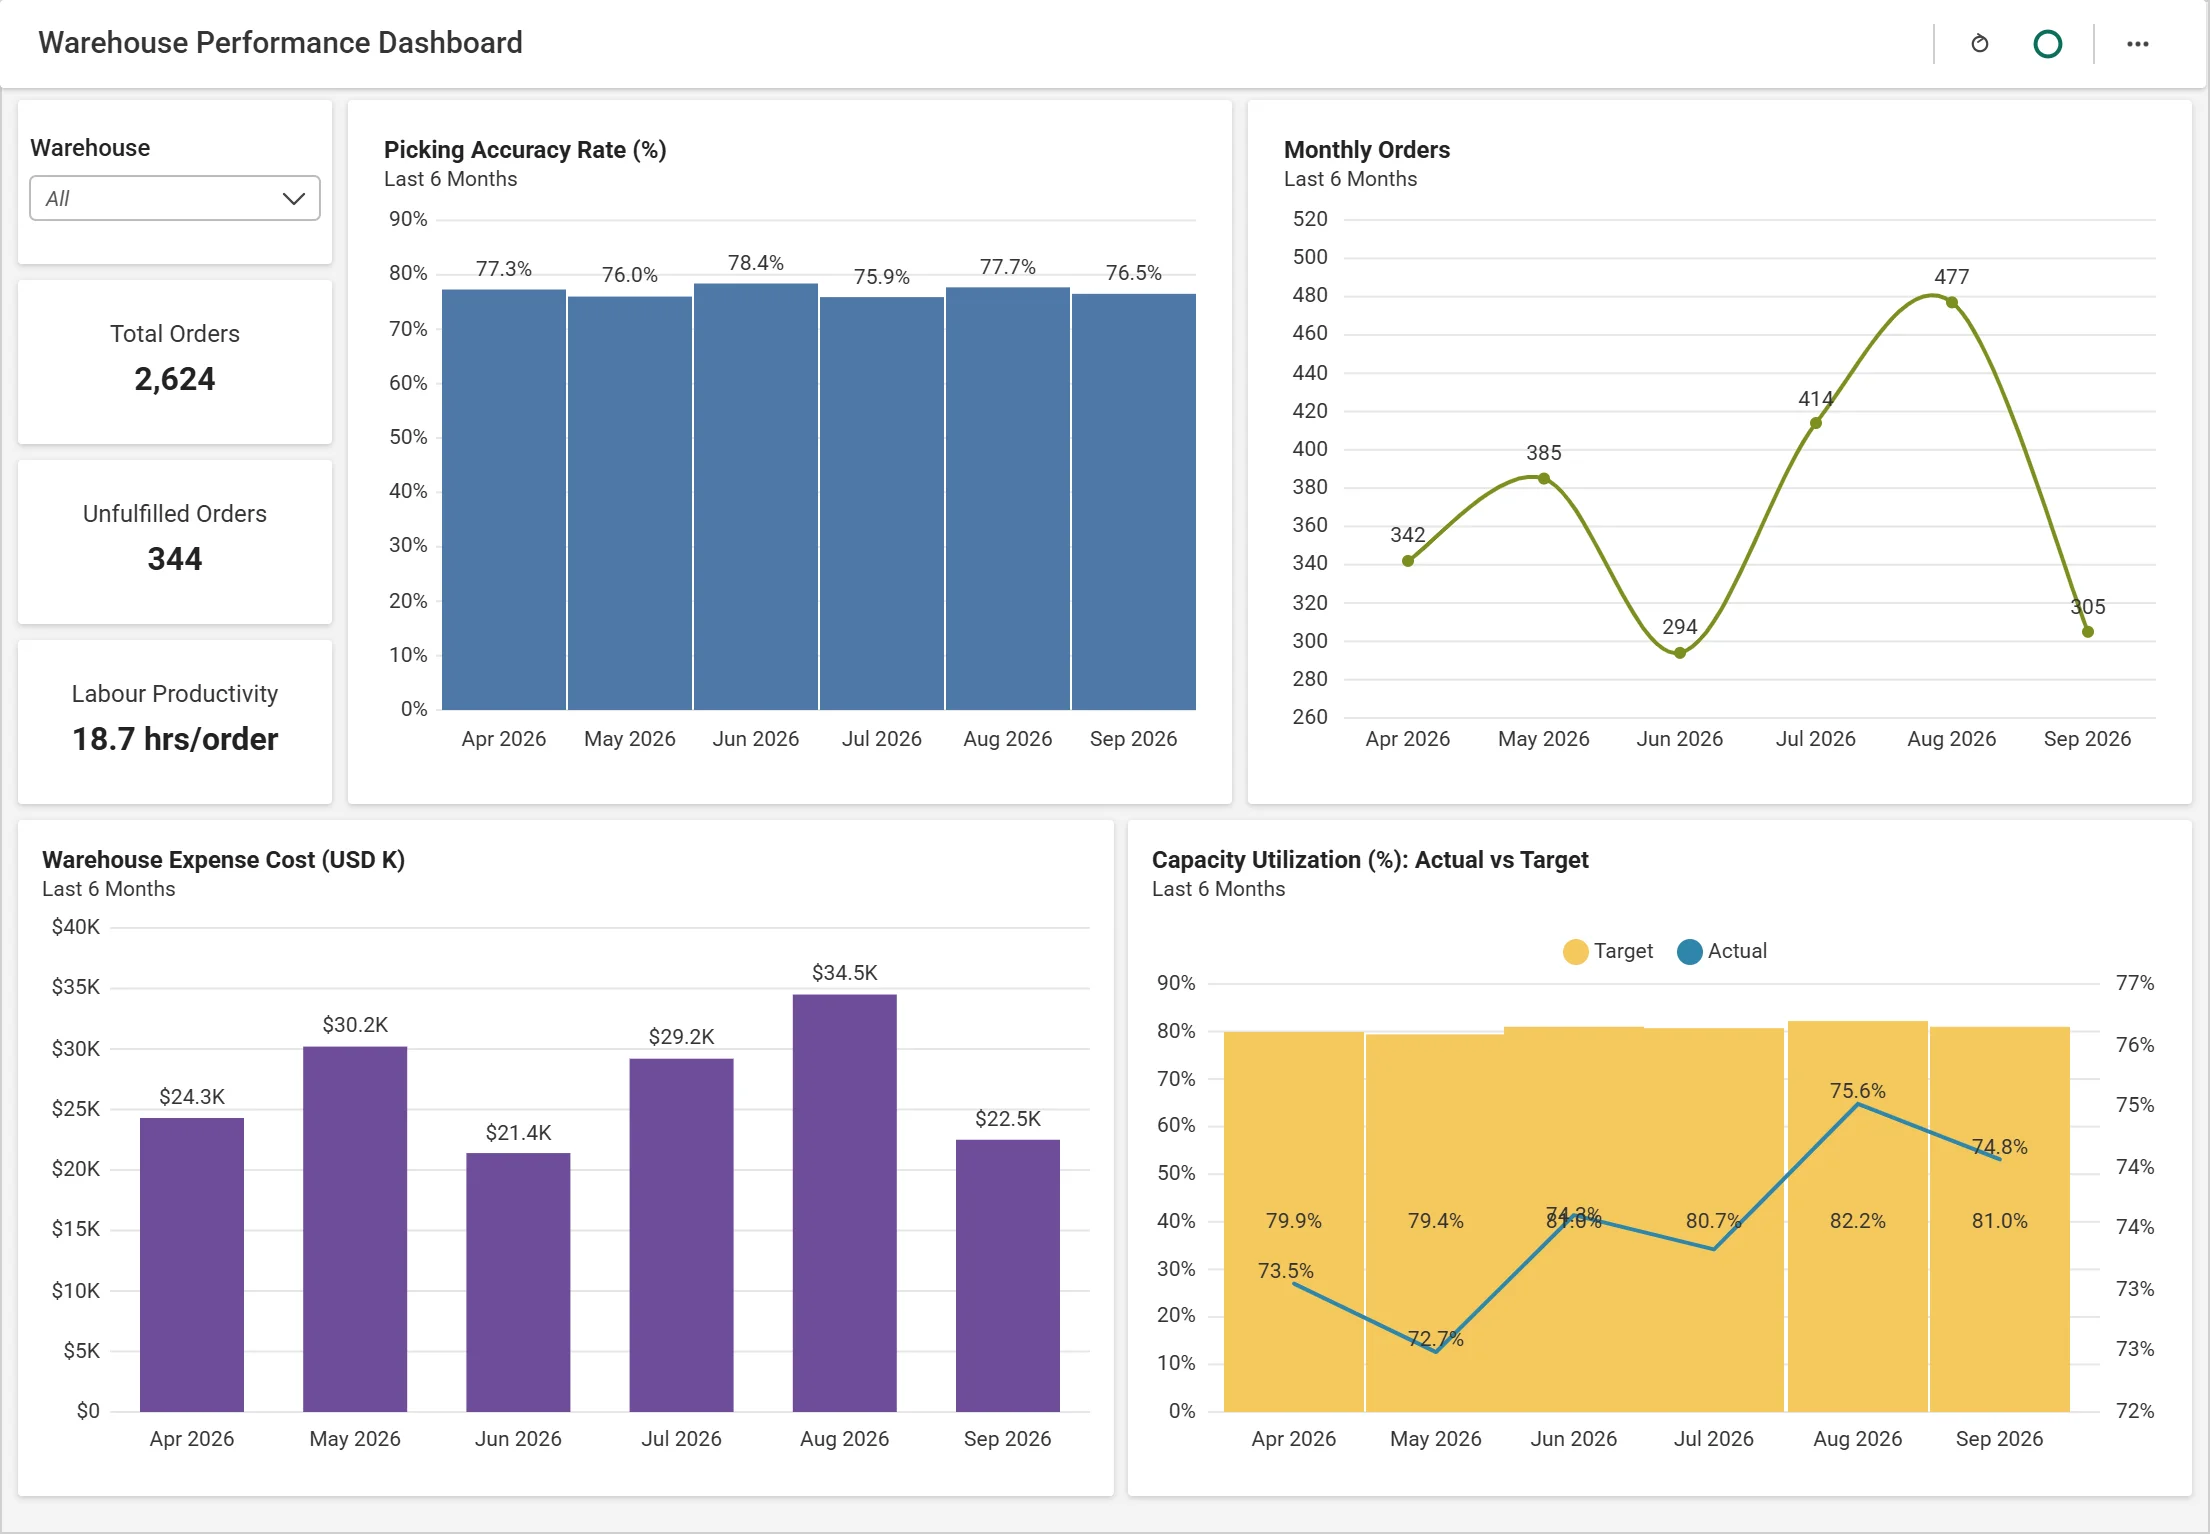Click the Jun 2026 expense bar $21.4K
This screenshot has width=2210, height=1534.
pyautogui.click(x=518, y=1283)
